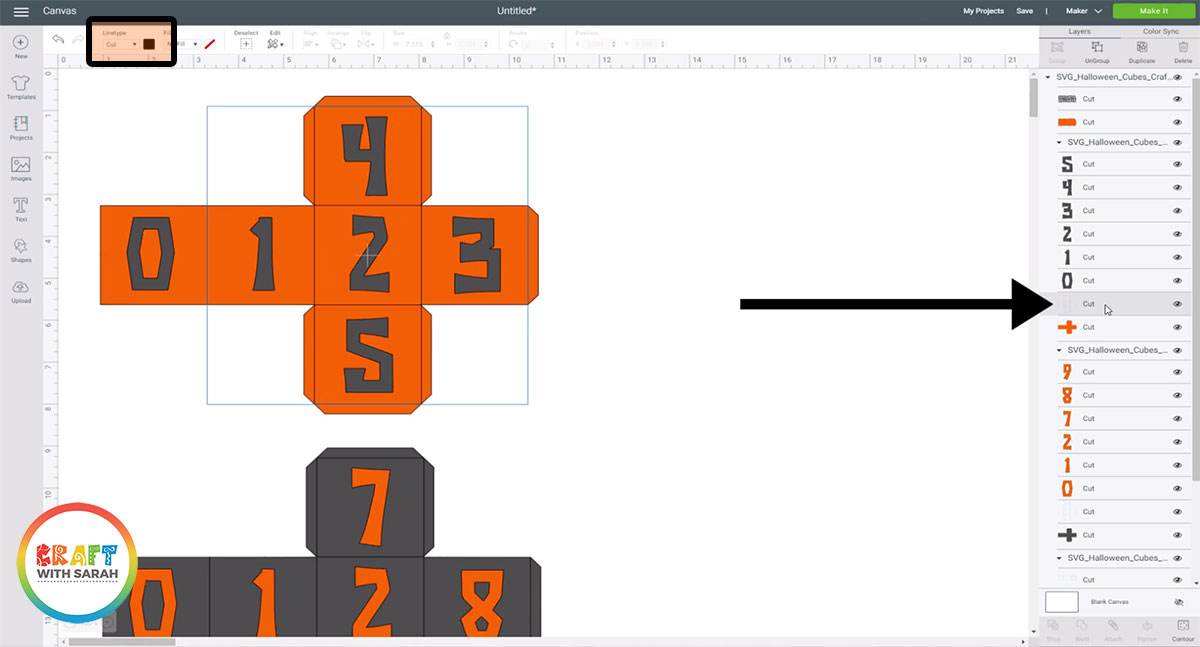UnGroup the selected layers
Image resolution: width=1200 pixels, height=647 pixels.
(x=1097, y=45)
